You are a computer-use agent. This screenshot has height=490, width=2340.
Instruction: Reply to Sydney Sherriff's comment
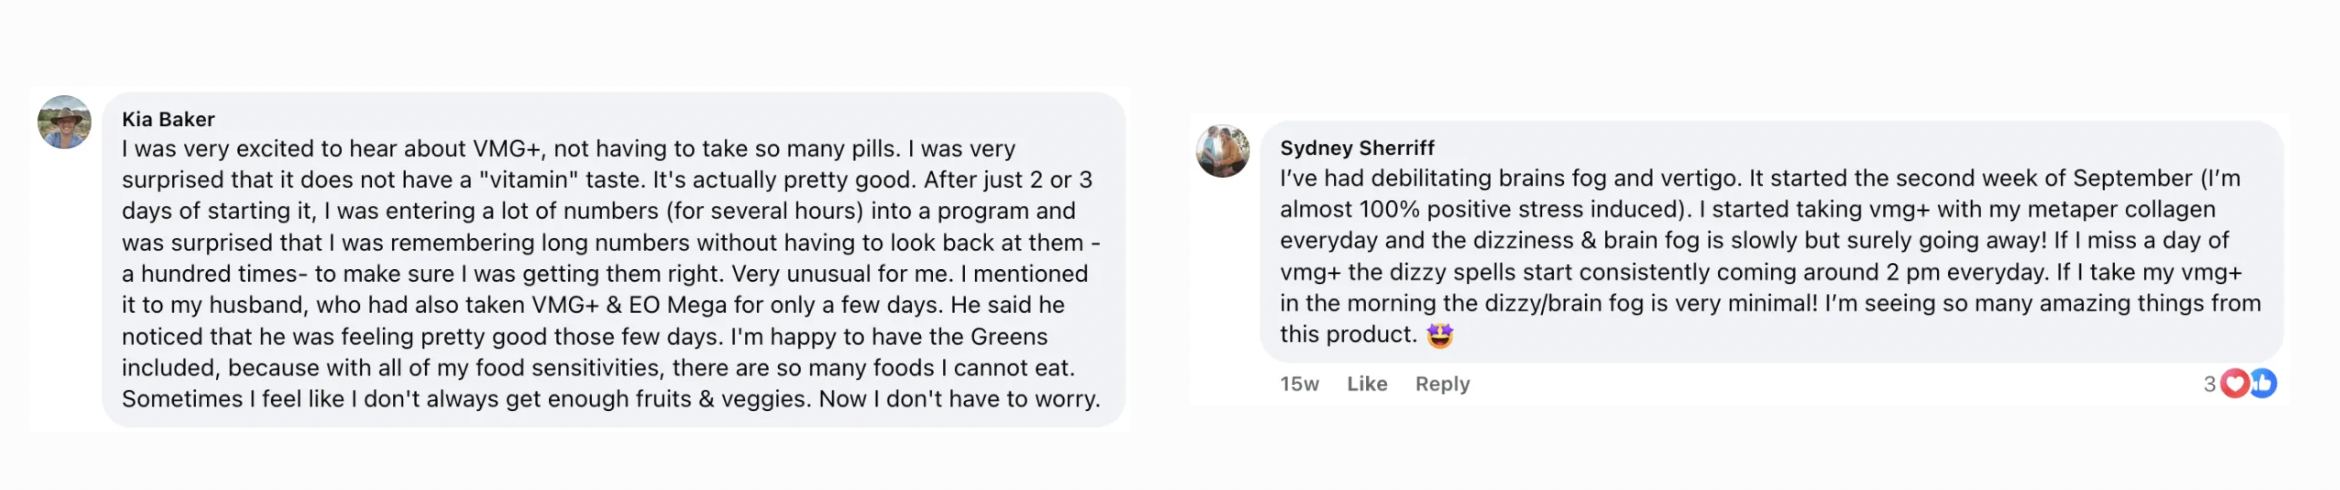1442,384
